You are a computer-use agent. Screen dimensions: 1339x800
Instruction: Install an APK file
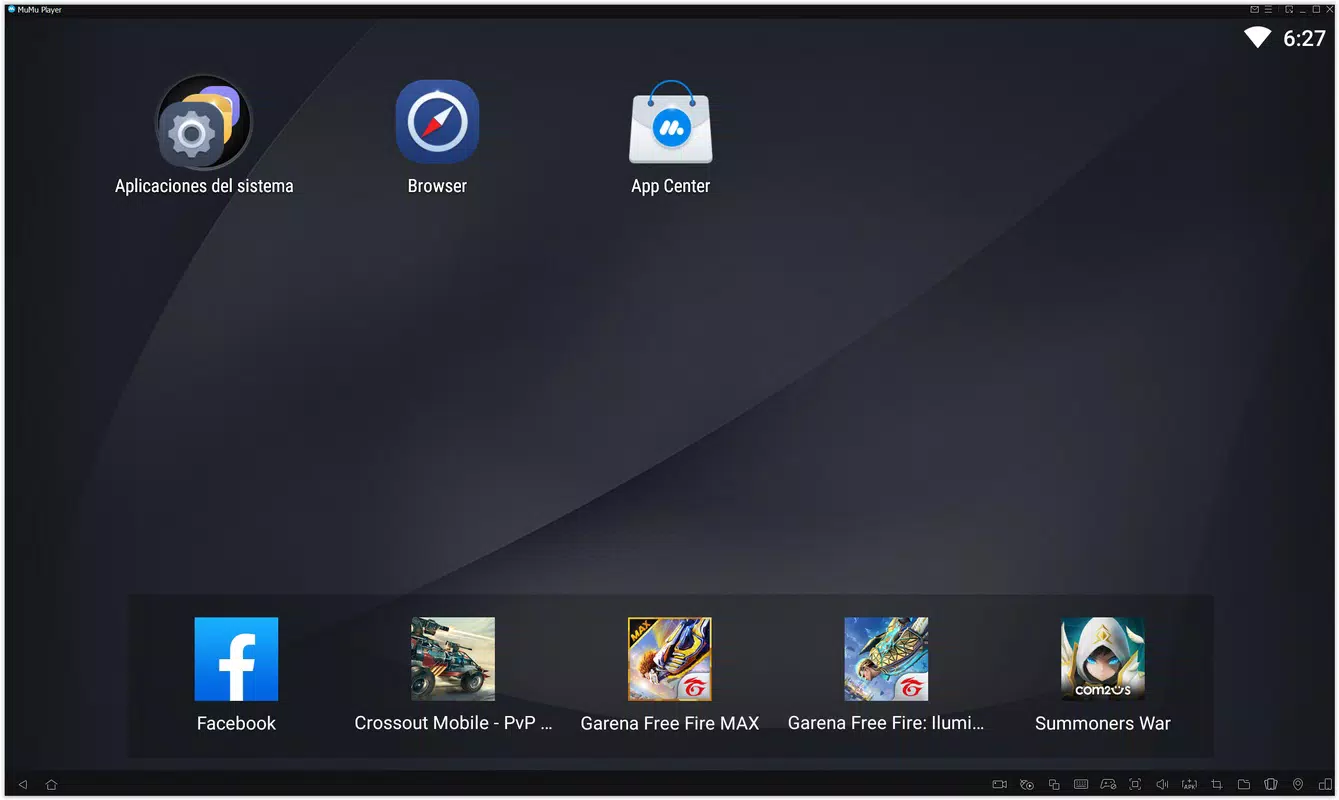1189,785
